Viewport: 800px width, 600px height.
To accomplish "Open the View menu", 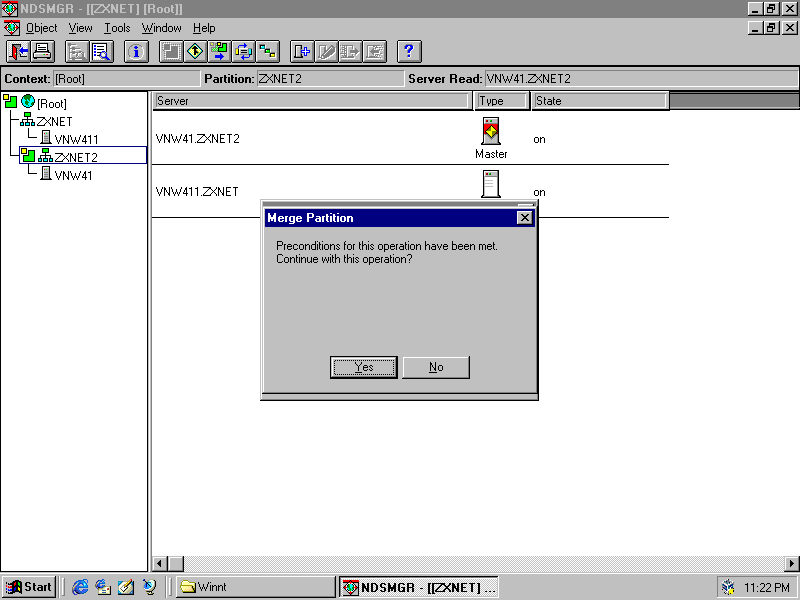I will point(81,28).
